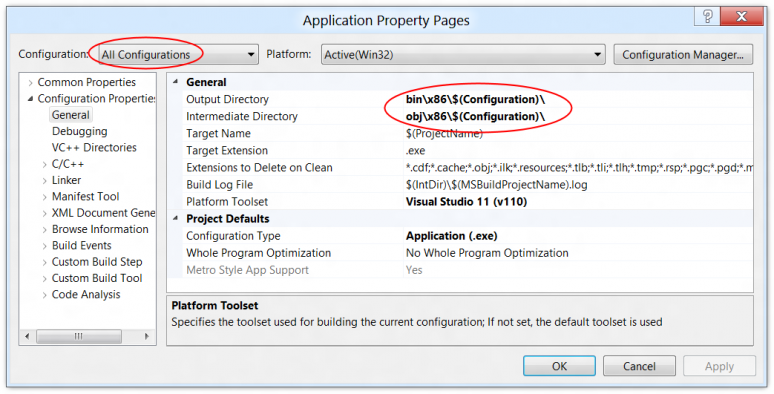Viewport: 774px width, 394px height.
Task: Confirm with the OK button
Action: click(559, 366)
